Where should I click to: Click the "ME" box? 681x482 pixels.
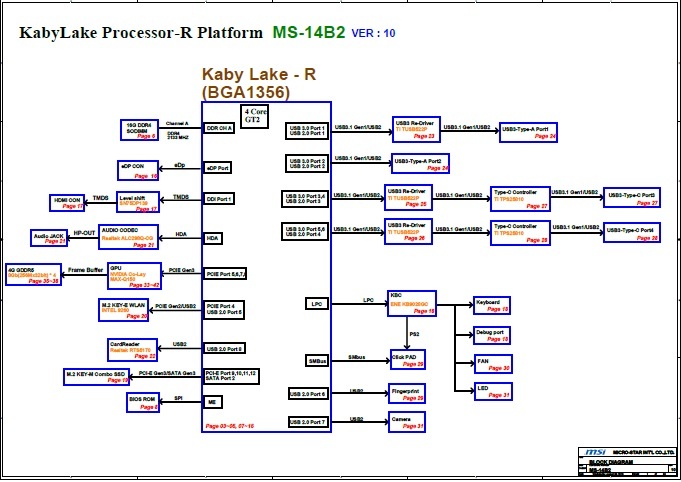click(x=213, y=402)
